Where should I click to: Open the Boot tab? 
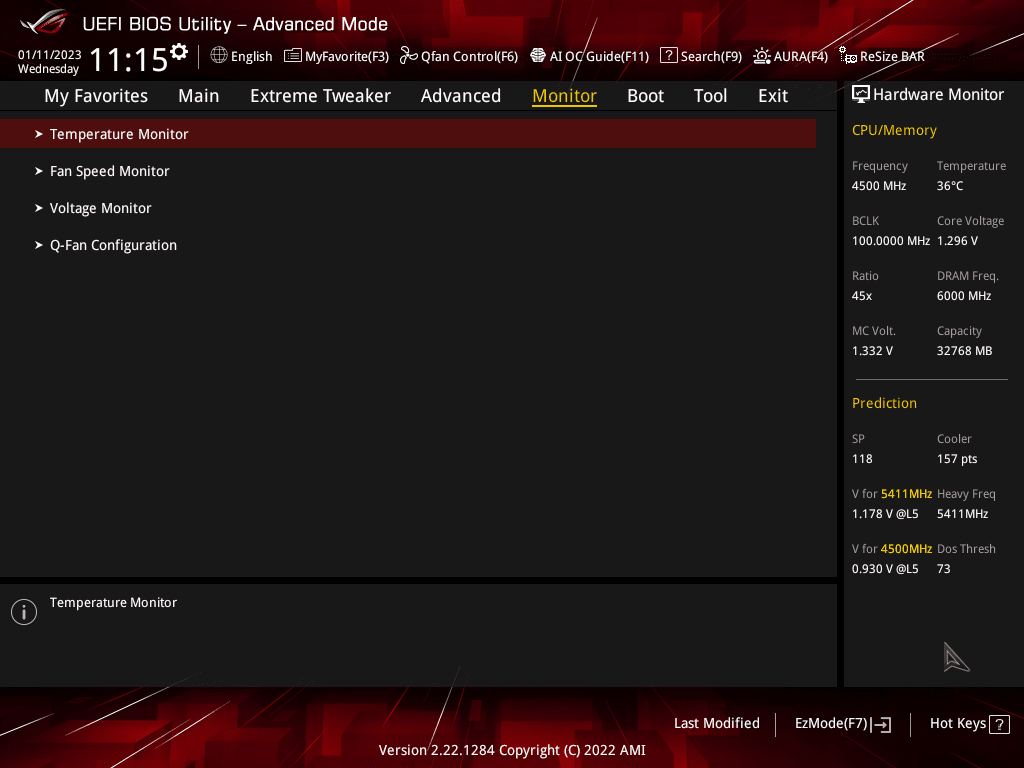[645, 96]
